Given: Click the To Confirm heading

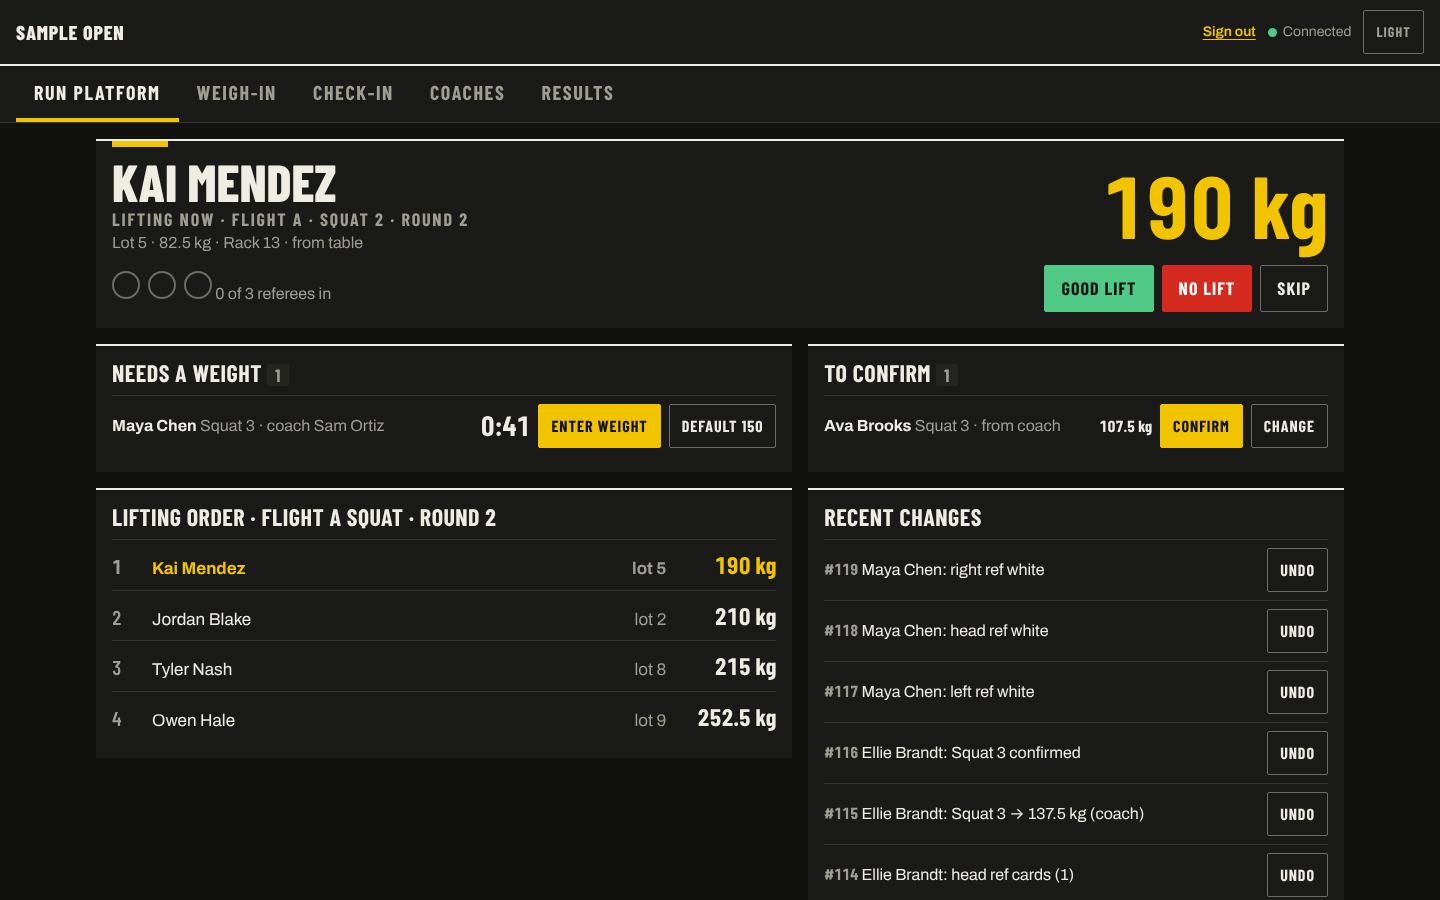Looking at the screenshot, I should tap(877, 374).
